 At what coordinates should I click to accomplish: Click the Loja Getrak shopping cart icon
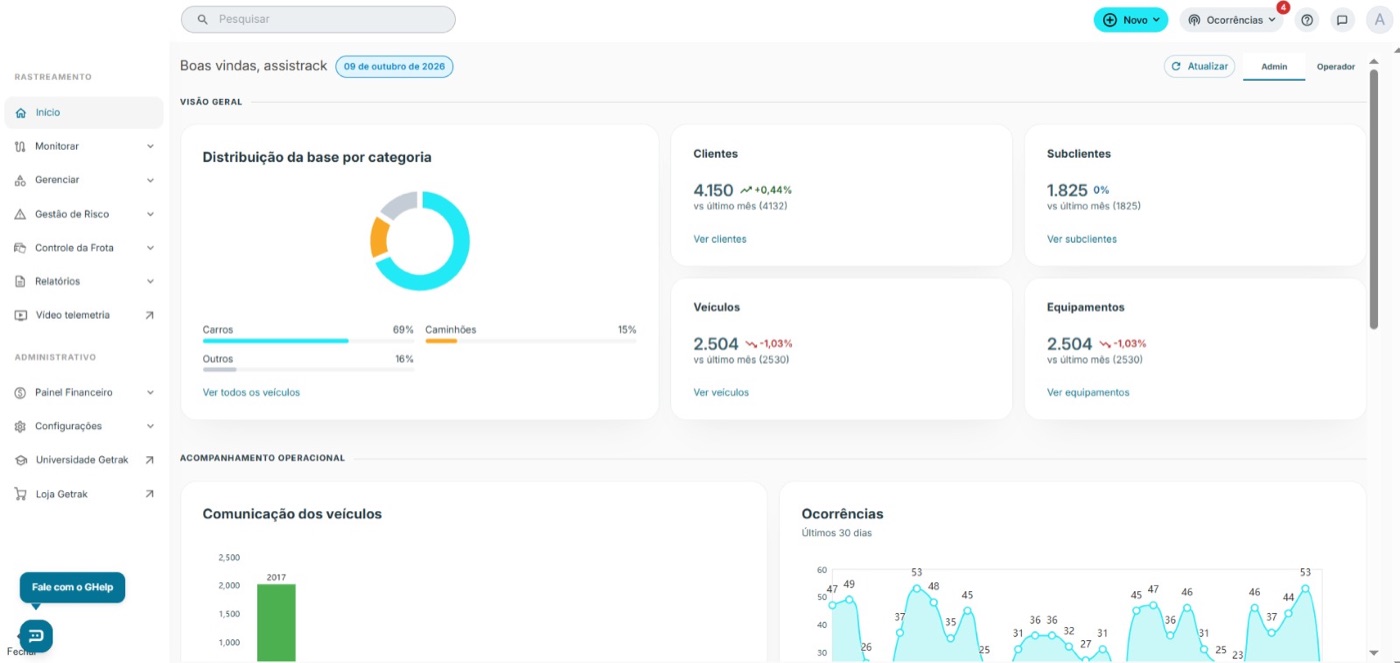[21, 494]
